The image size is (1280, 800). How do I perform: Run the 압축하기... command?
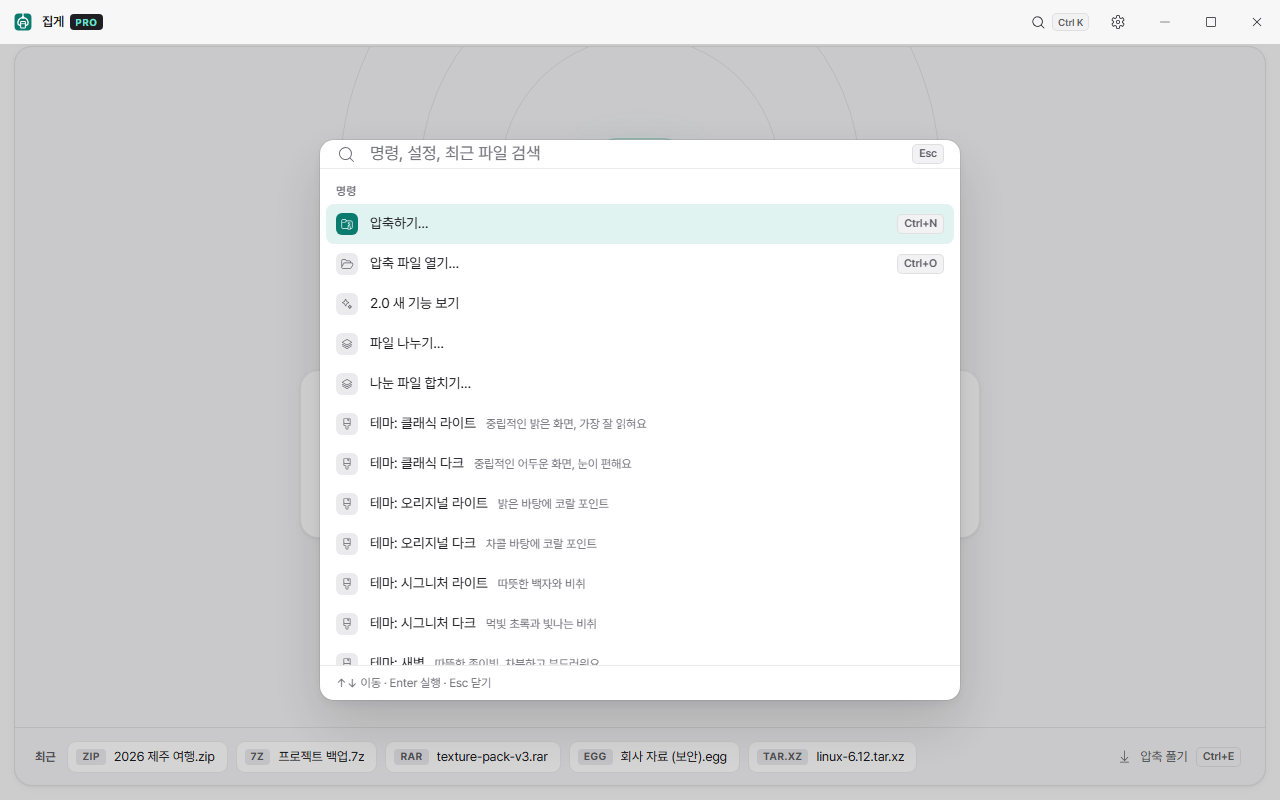[640, 224]
